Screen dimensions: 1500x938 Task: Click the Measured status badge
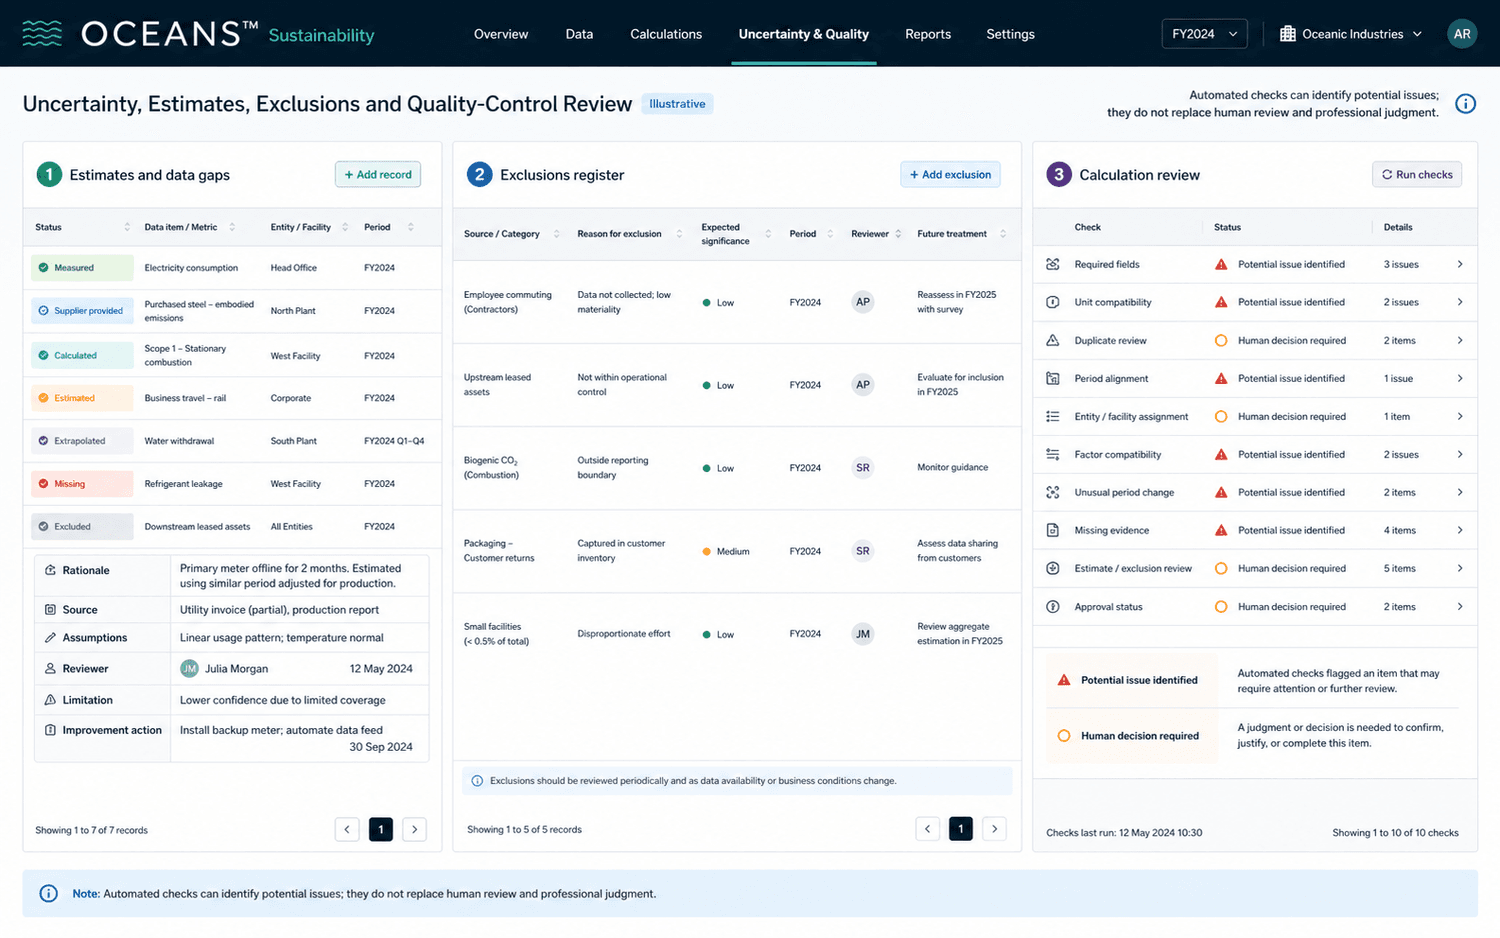click(82, 268)
